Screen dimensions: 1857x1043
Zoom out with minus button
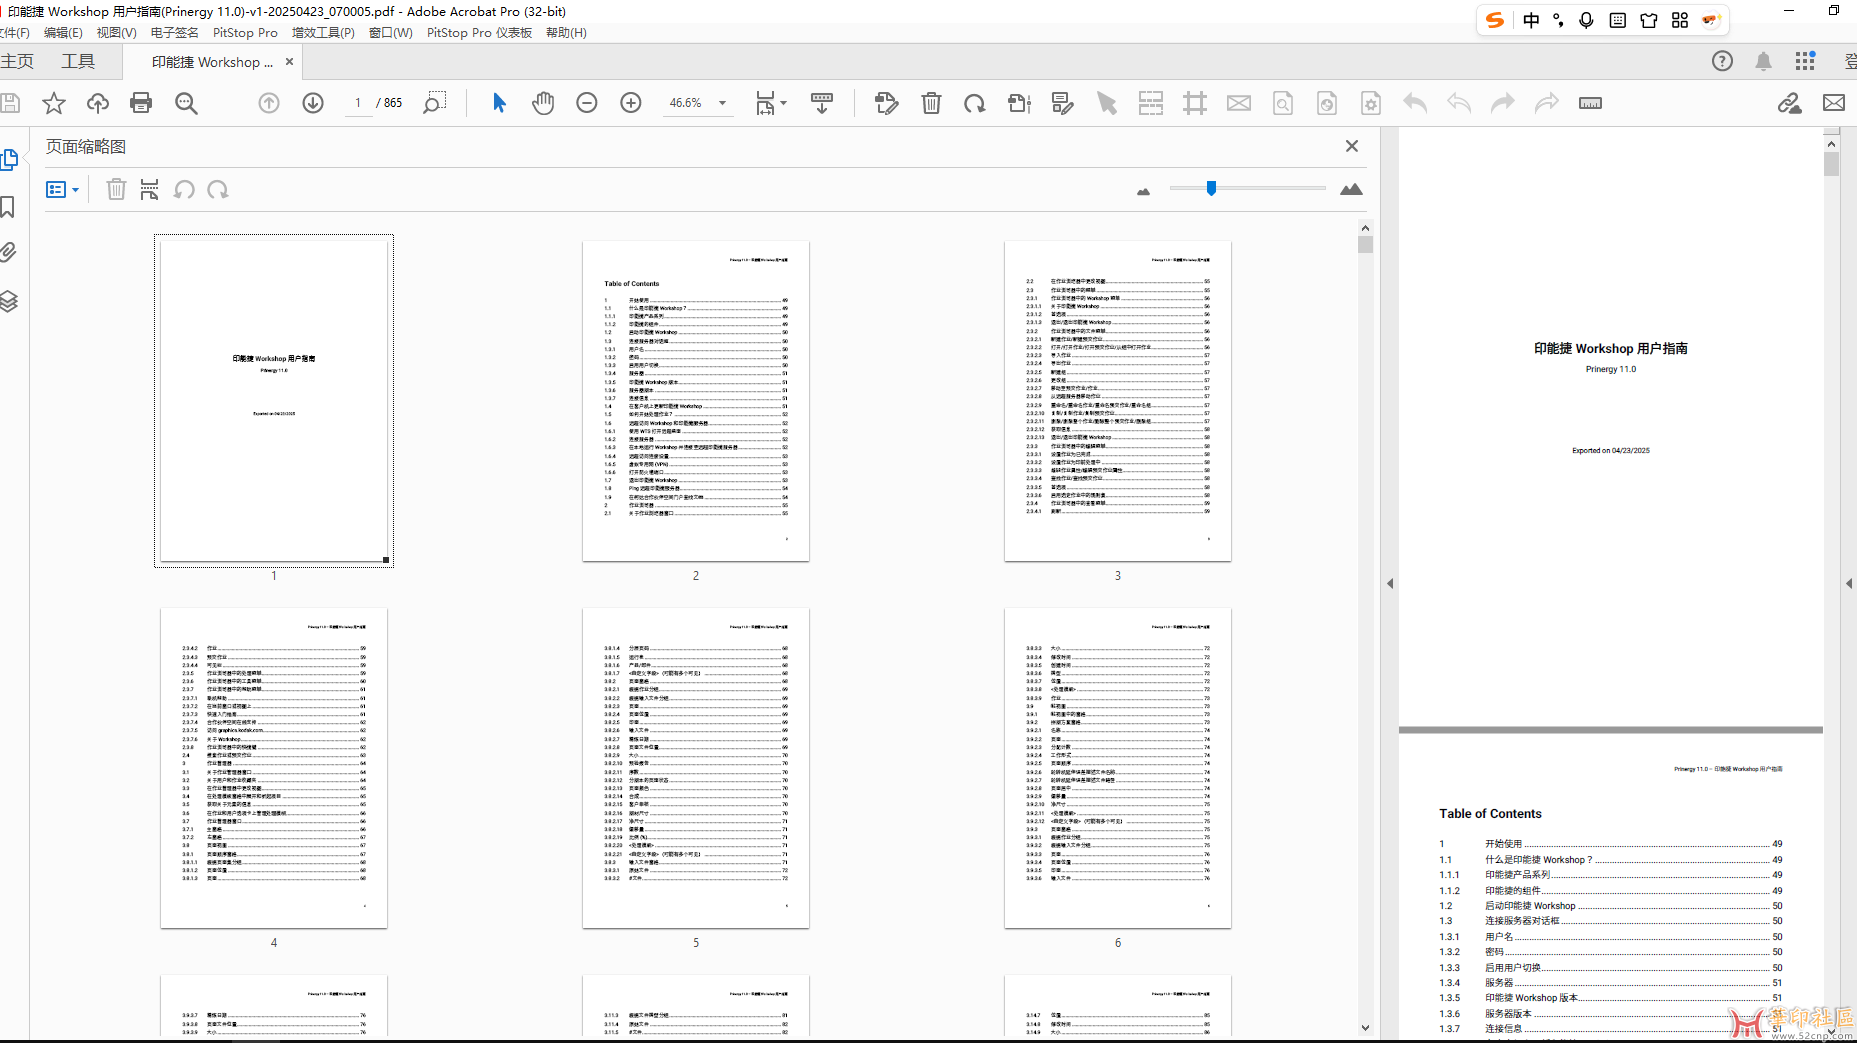[x=587, y=103]
